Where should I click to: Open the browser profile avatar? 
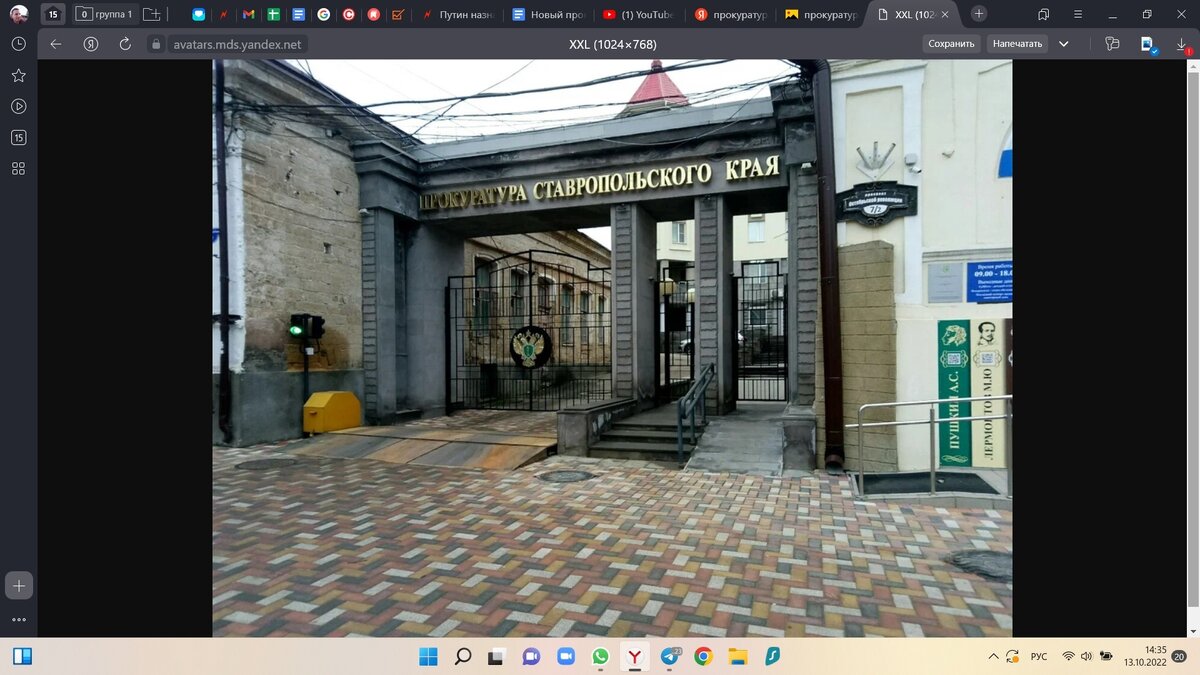point(18,14)
